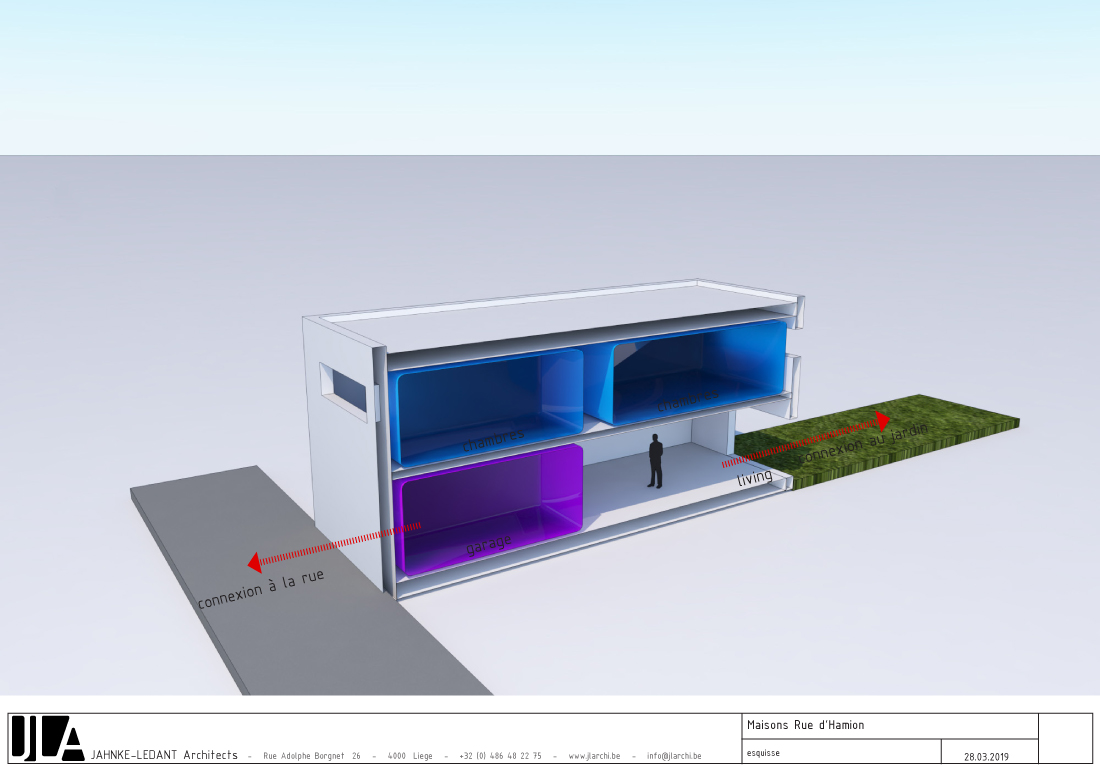This screenshot has width=1100, height=767.
Task: Click the 'garage' text label
Action: tap(489, 545)
